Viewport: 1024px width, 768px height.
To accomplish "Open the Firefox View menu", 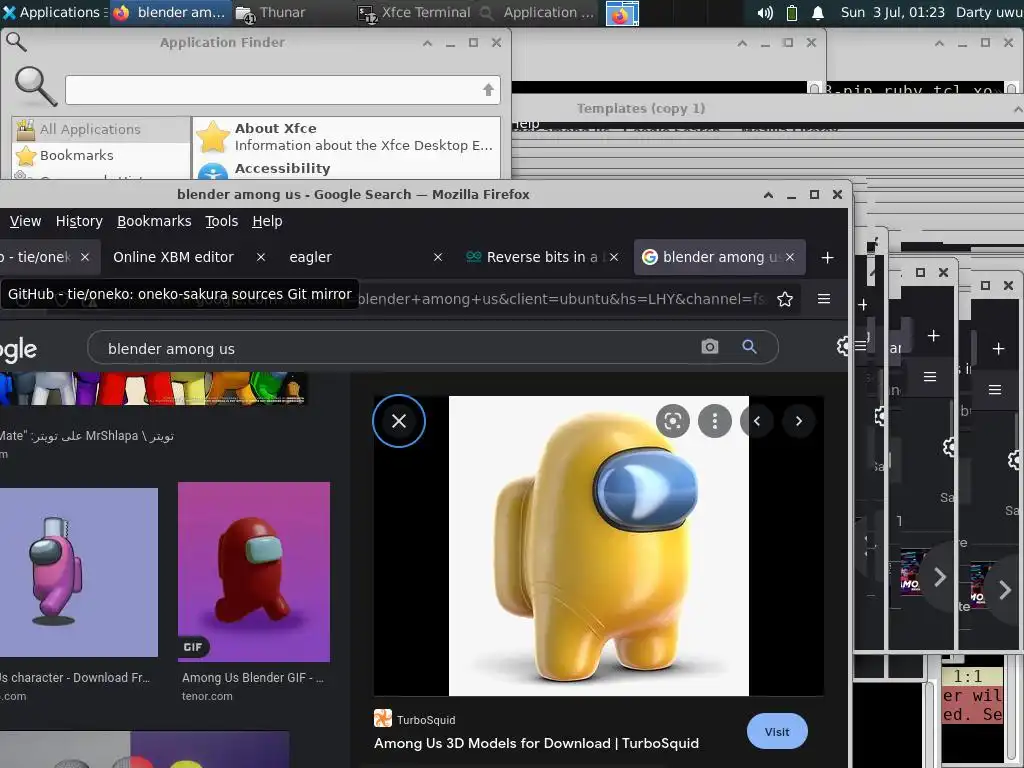I will coord(25,221).
